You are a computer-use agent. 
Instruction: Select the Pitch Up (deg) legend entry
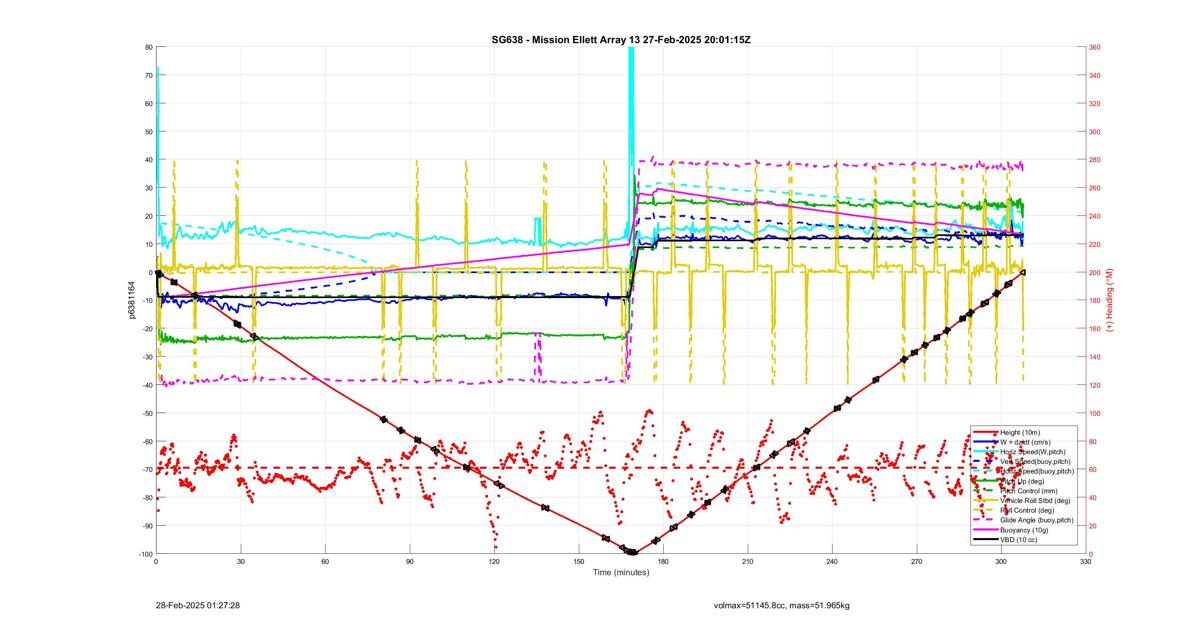click(x=1022, y=481)
